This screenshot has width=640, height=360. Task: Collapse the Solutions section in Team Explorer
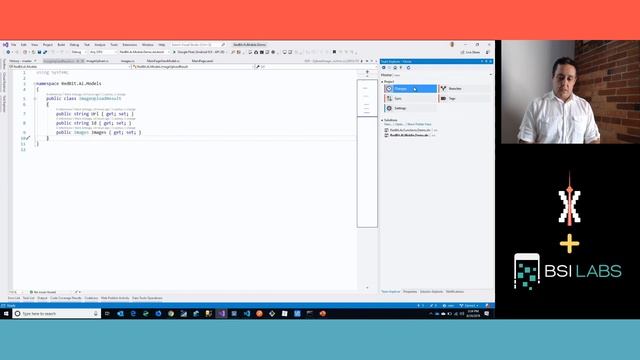click(382, 120)
